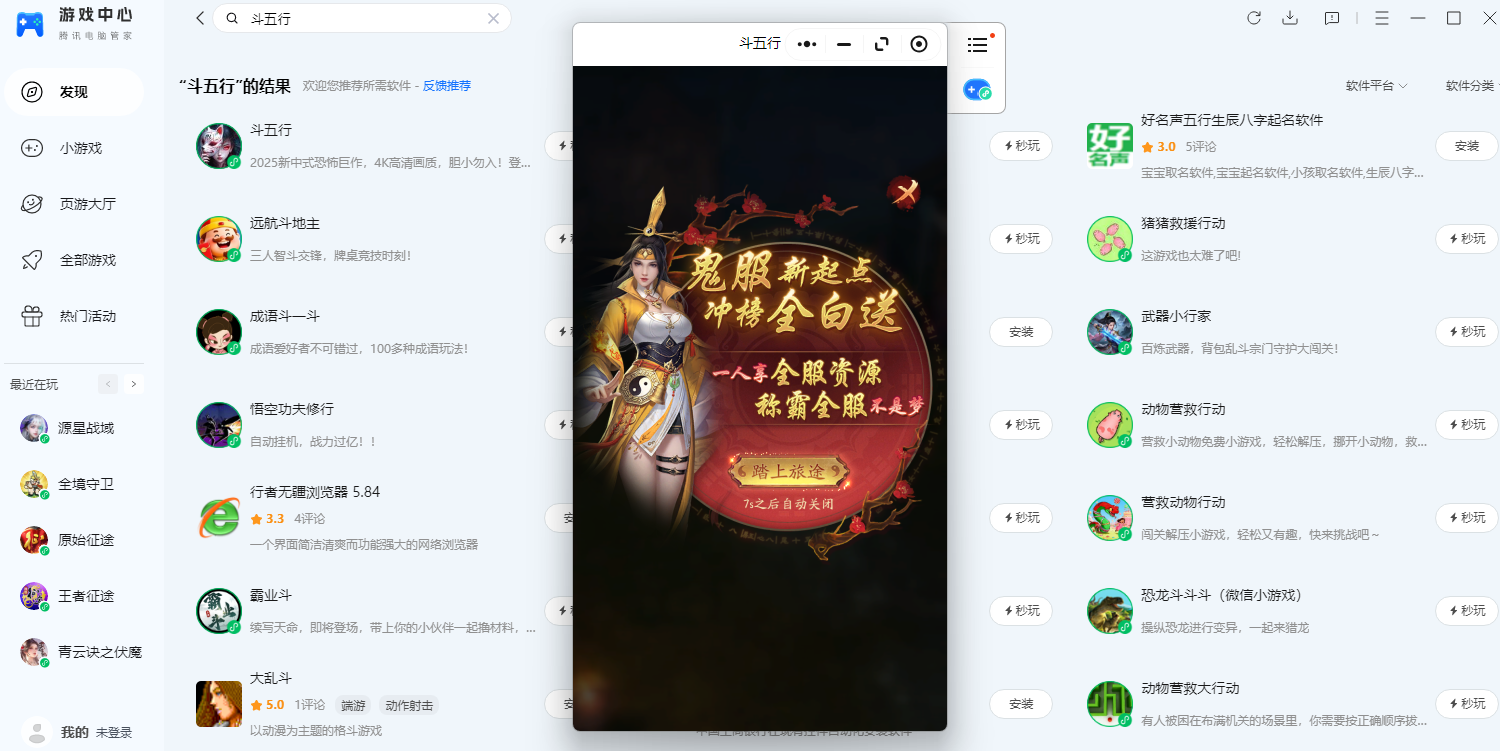Click 秒玩 for 猪猪救援行动
Image resolution: width=1500 pixels, height=751 pixels.
1467,239
